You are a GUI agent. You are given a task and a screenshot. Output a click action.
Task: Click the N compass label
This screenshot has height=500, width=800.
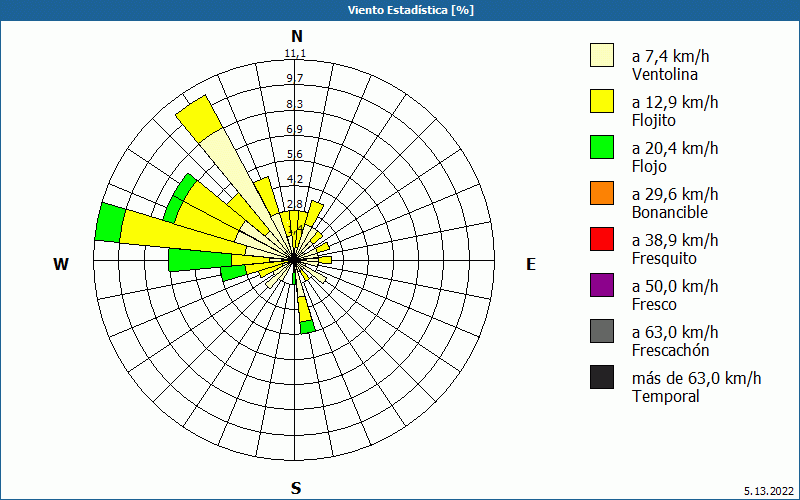tap(297, 36)
